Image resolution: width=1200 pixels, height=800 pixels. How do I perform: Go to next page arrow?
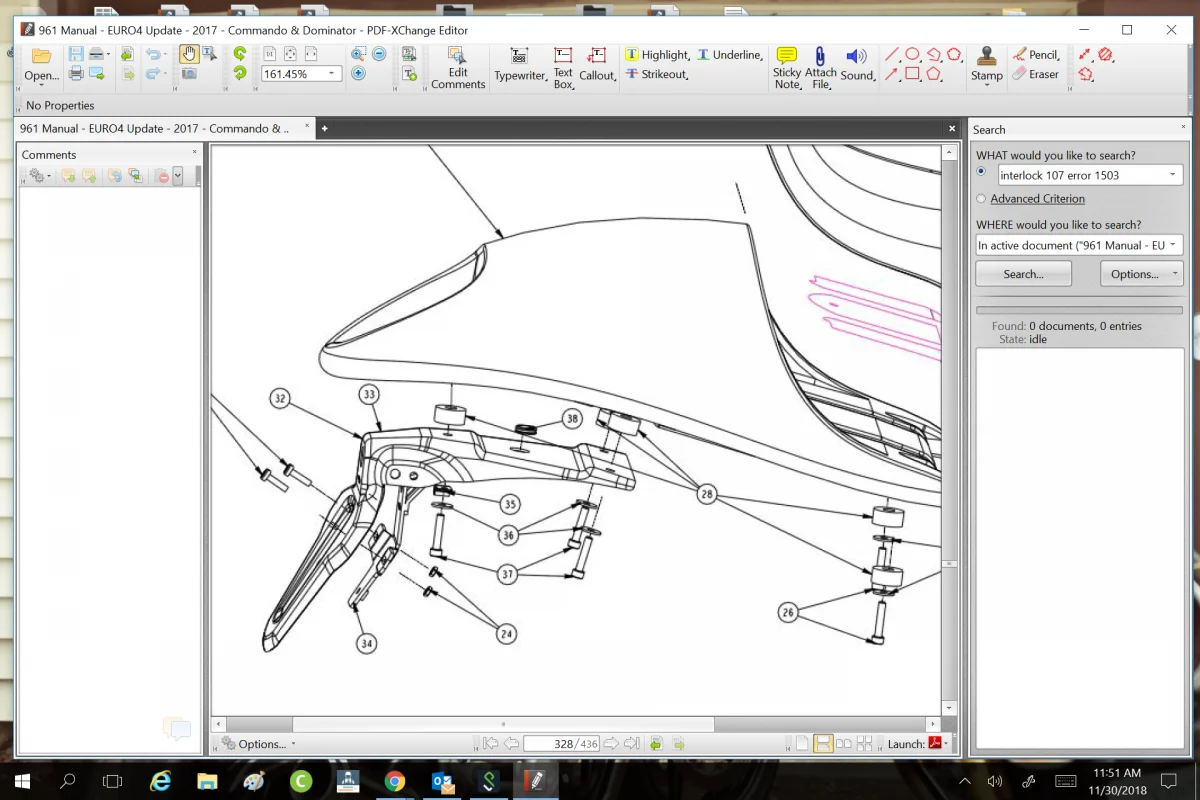611,744
